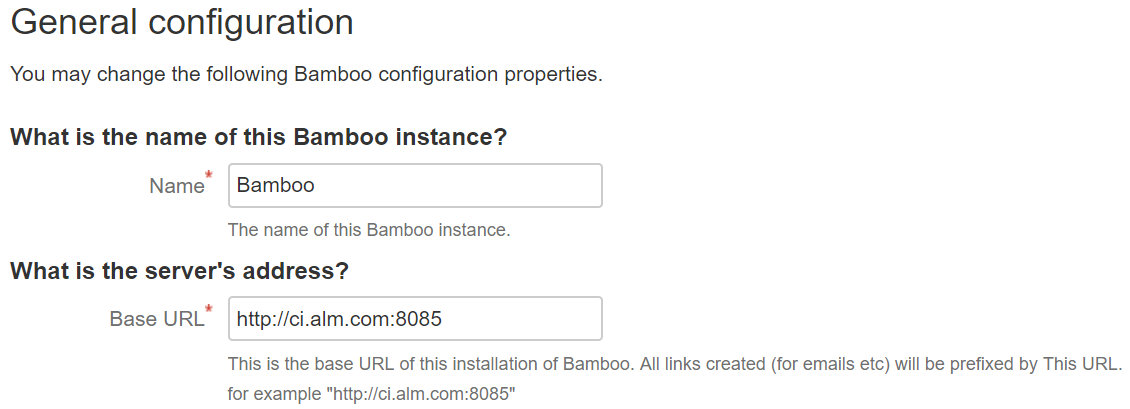Click the "(for emails etc)" phrase in help text
This screenshot has height=409, width=1130.
tap(830, 362)
